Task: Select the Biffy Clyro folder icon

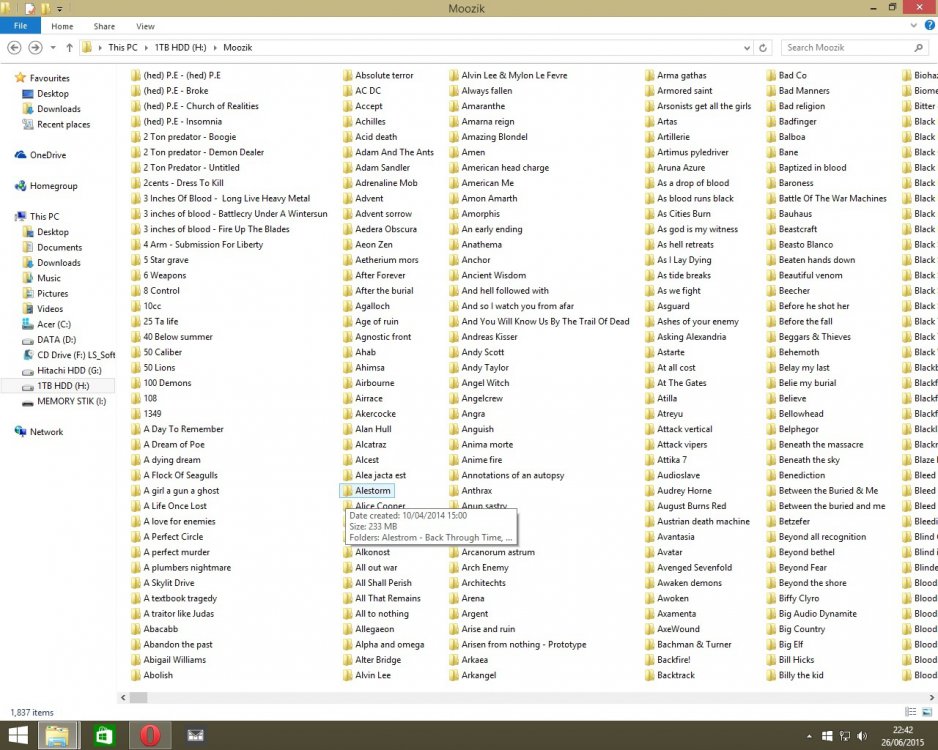Action: [771, 599]
